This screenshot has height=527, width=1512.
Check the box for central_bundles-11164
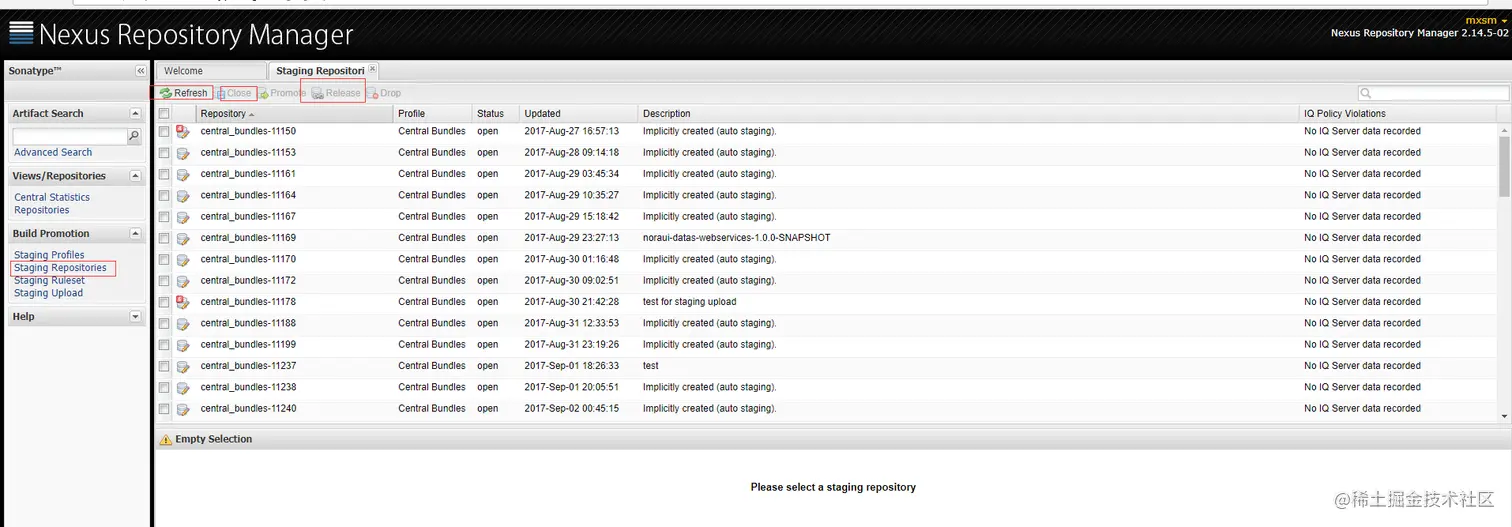pyautogui.click(x=164, y=196)
